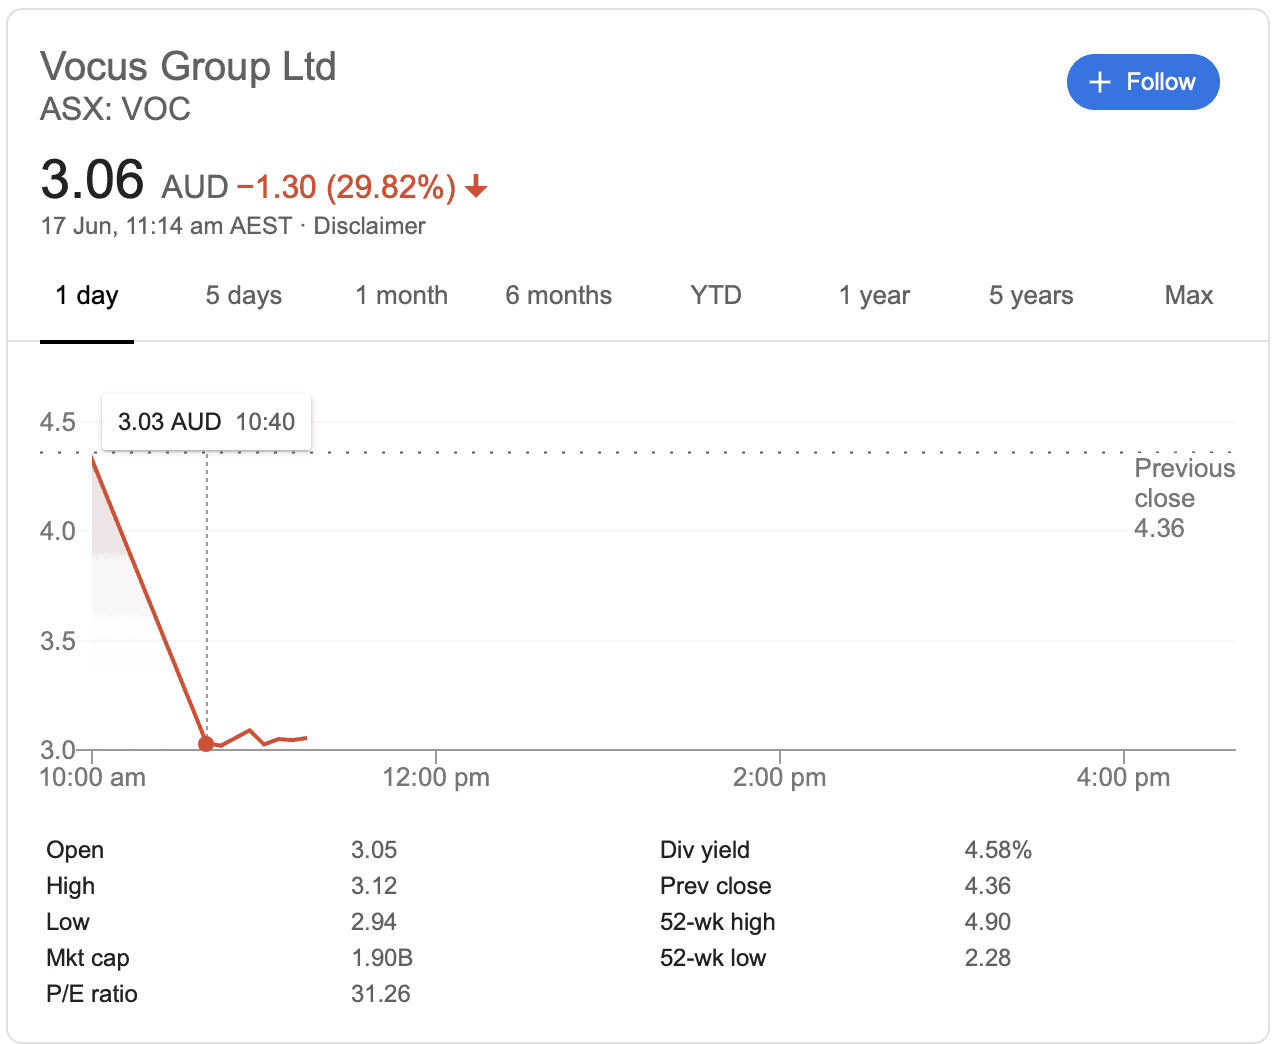Select the Max time range
1272x1044 pixels.
[x=1188, y=295]
